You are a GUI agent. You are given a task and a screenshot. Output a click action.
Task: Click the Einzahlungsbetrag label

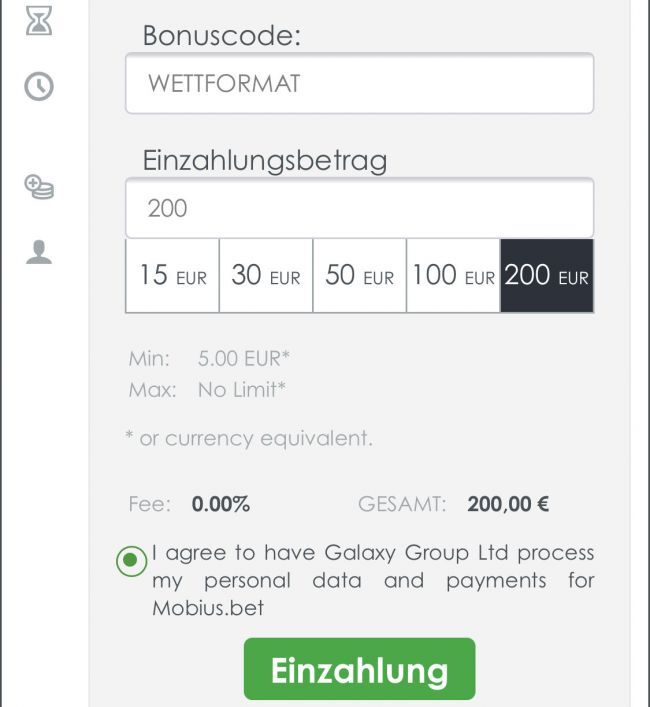pyautogui.click(x=265, y=161)
